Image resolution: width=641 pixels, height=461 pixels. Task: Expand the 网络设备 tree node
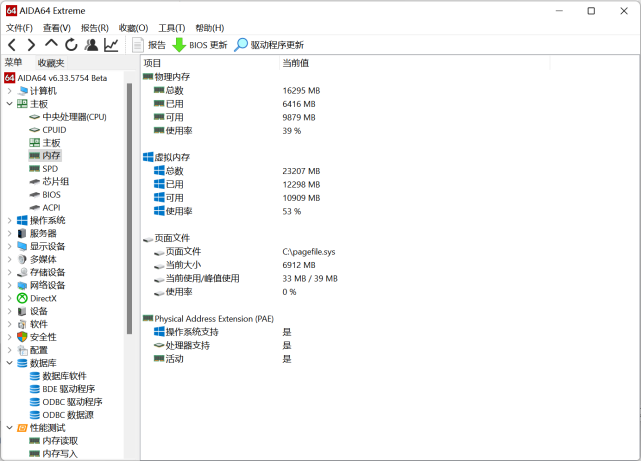[x=9, y=285]
